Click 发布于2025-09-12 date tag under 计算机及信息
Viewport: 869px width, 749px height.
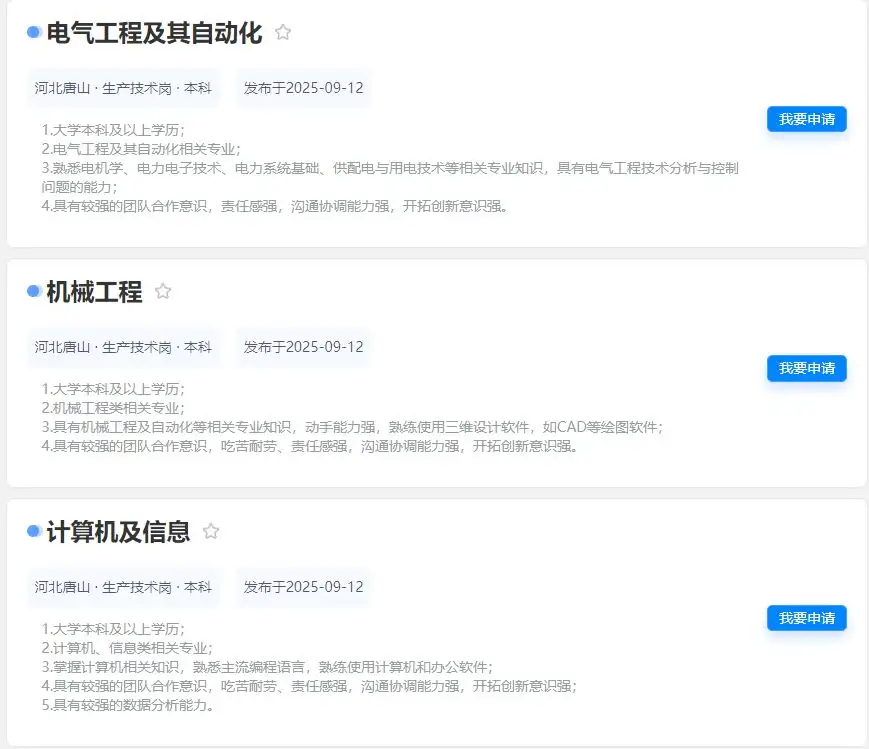click(303, 587)
